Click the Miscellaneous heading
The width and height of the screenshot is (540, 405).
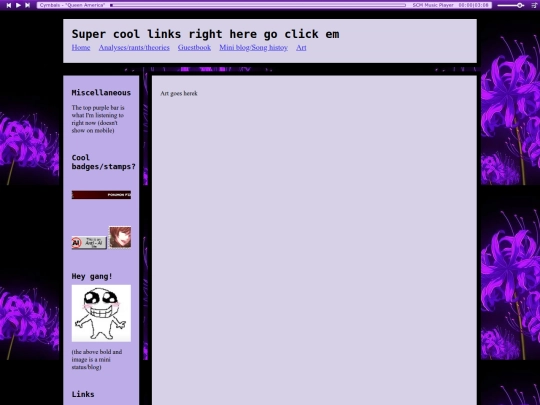coord(101,93)
